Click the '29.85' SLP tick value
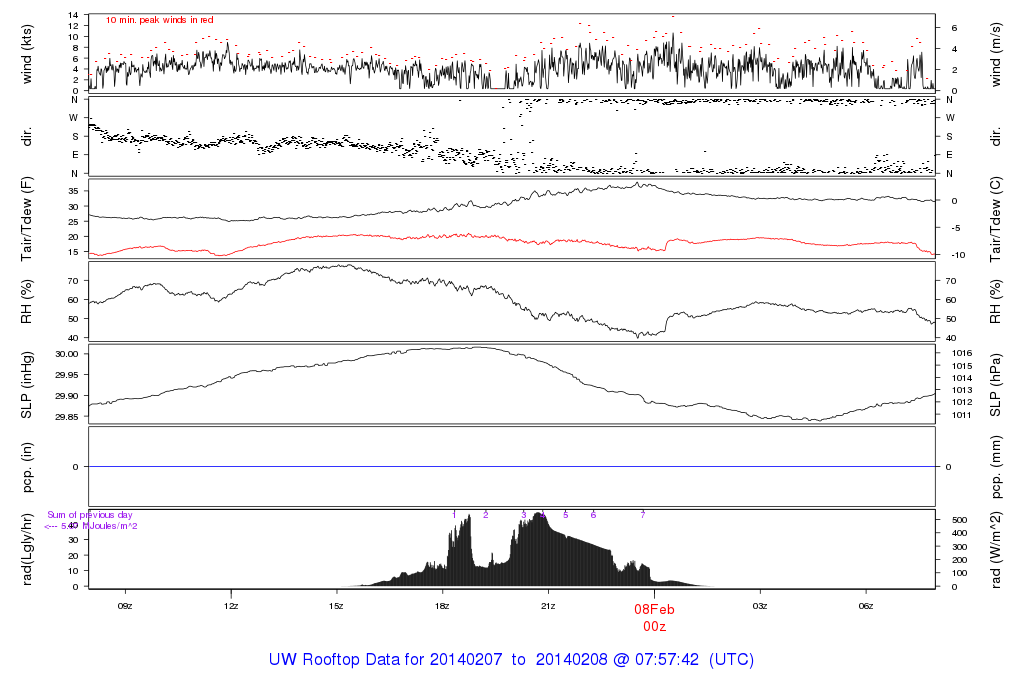This screenshot has width=1024, height=700. (x=67, y=417)
